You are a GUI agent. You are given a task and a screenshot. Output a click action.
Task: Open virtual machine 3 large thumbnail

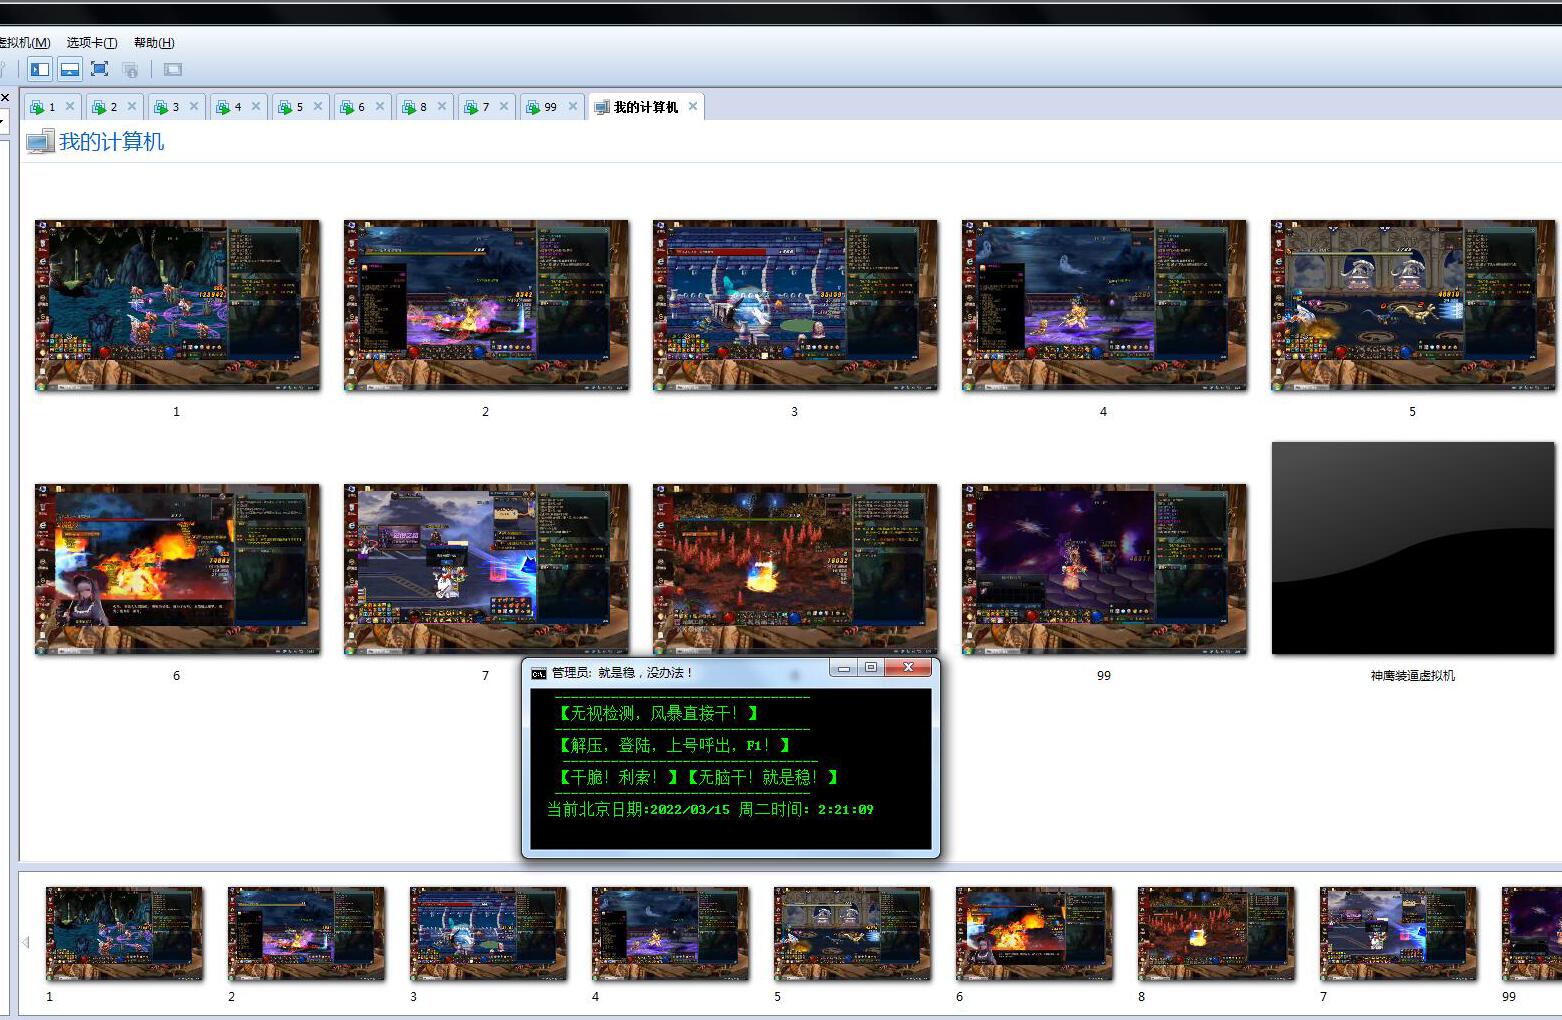click(795, 306)
